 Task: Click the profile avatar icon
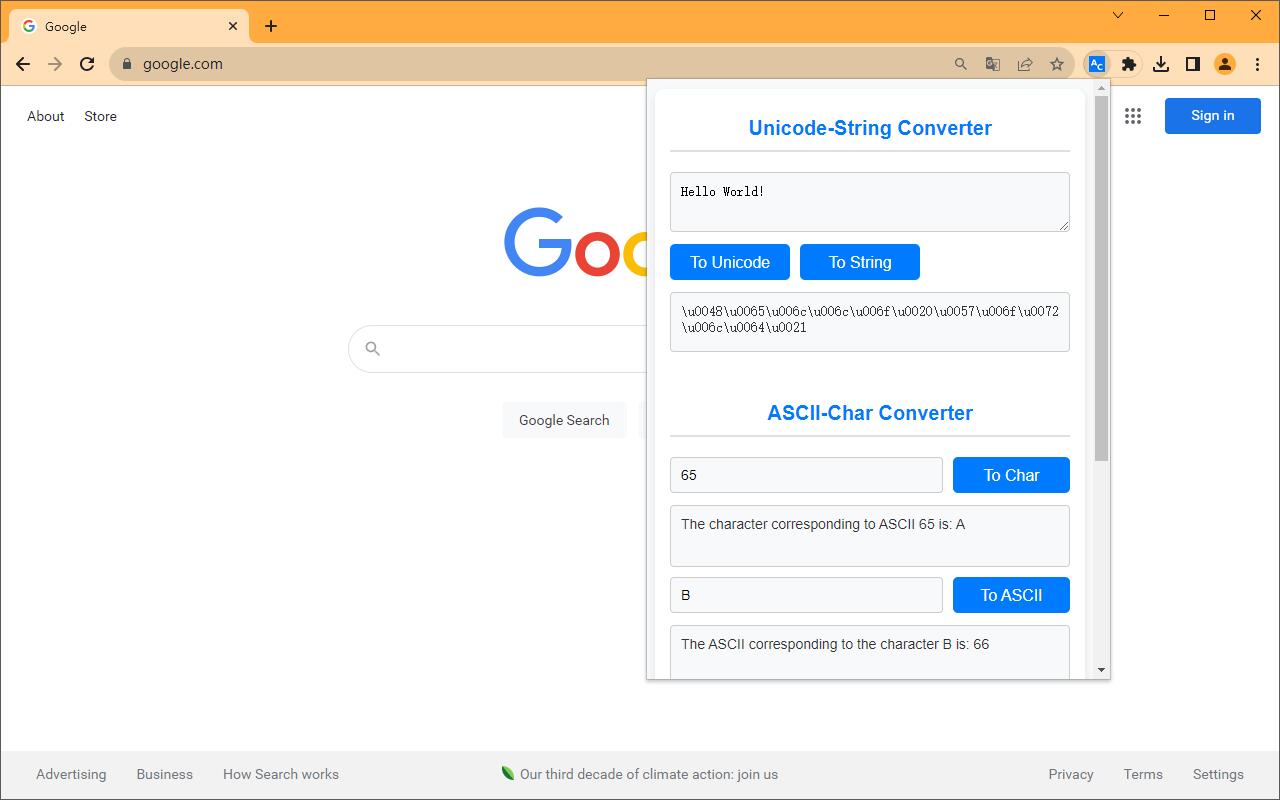1224,63
